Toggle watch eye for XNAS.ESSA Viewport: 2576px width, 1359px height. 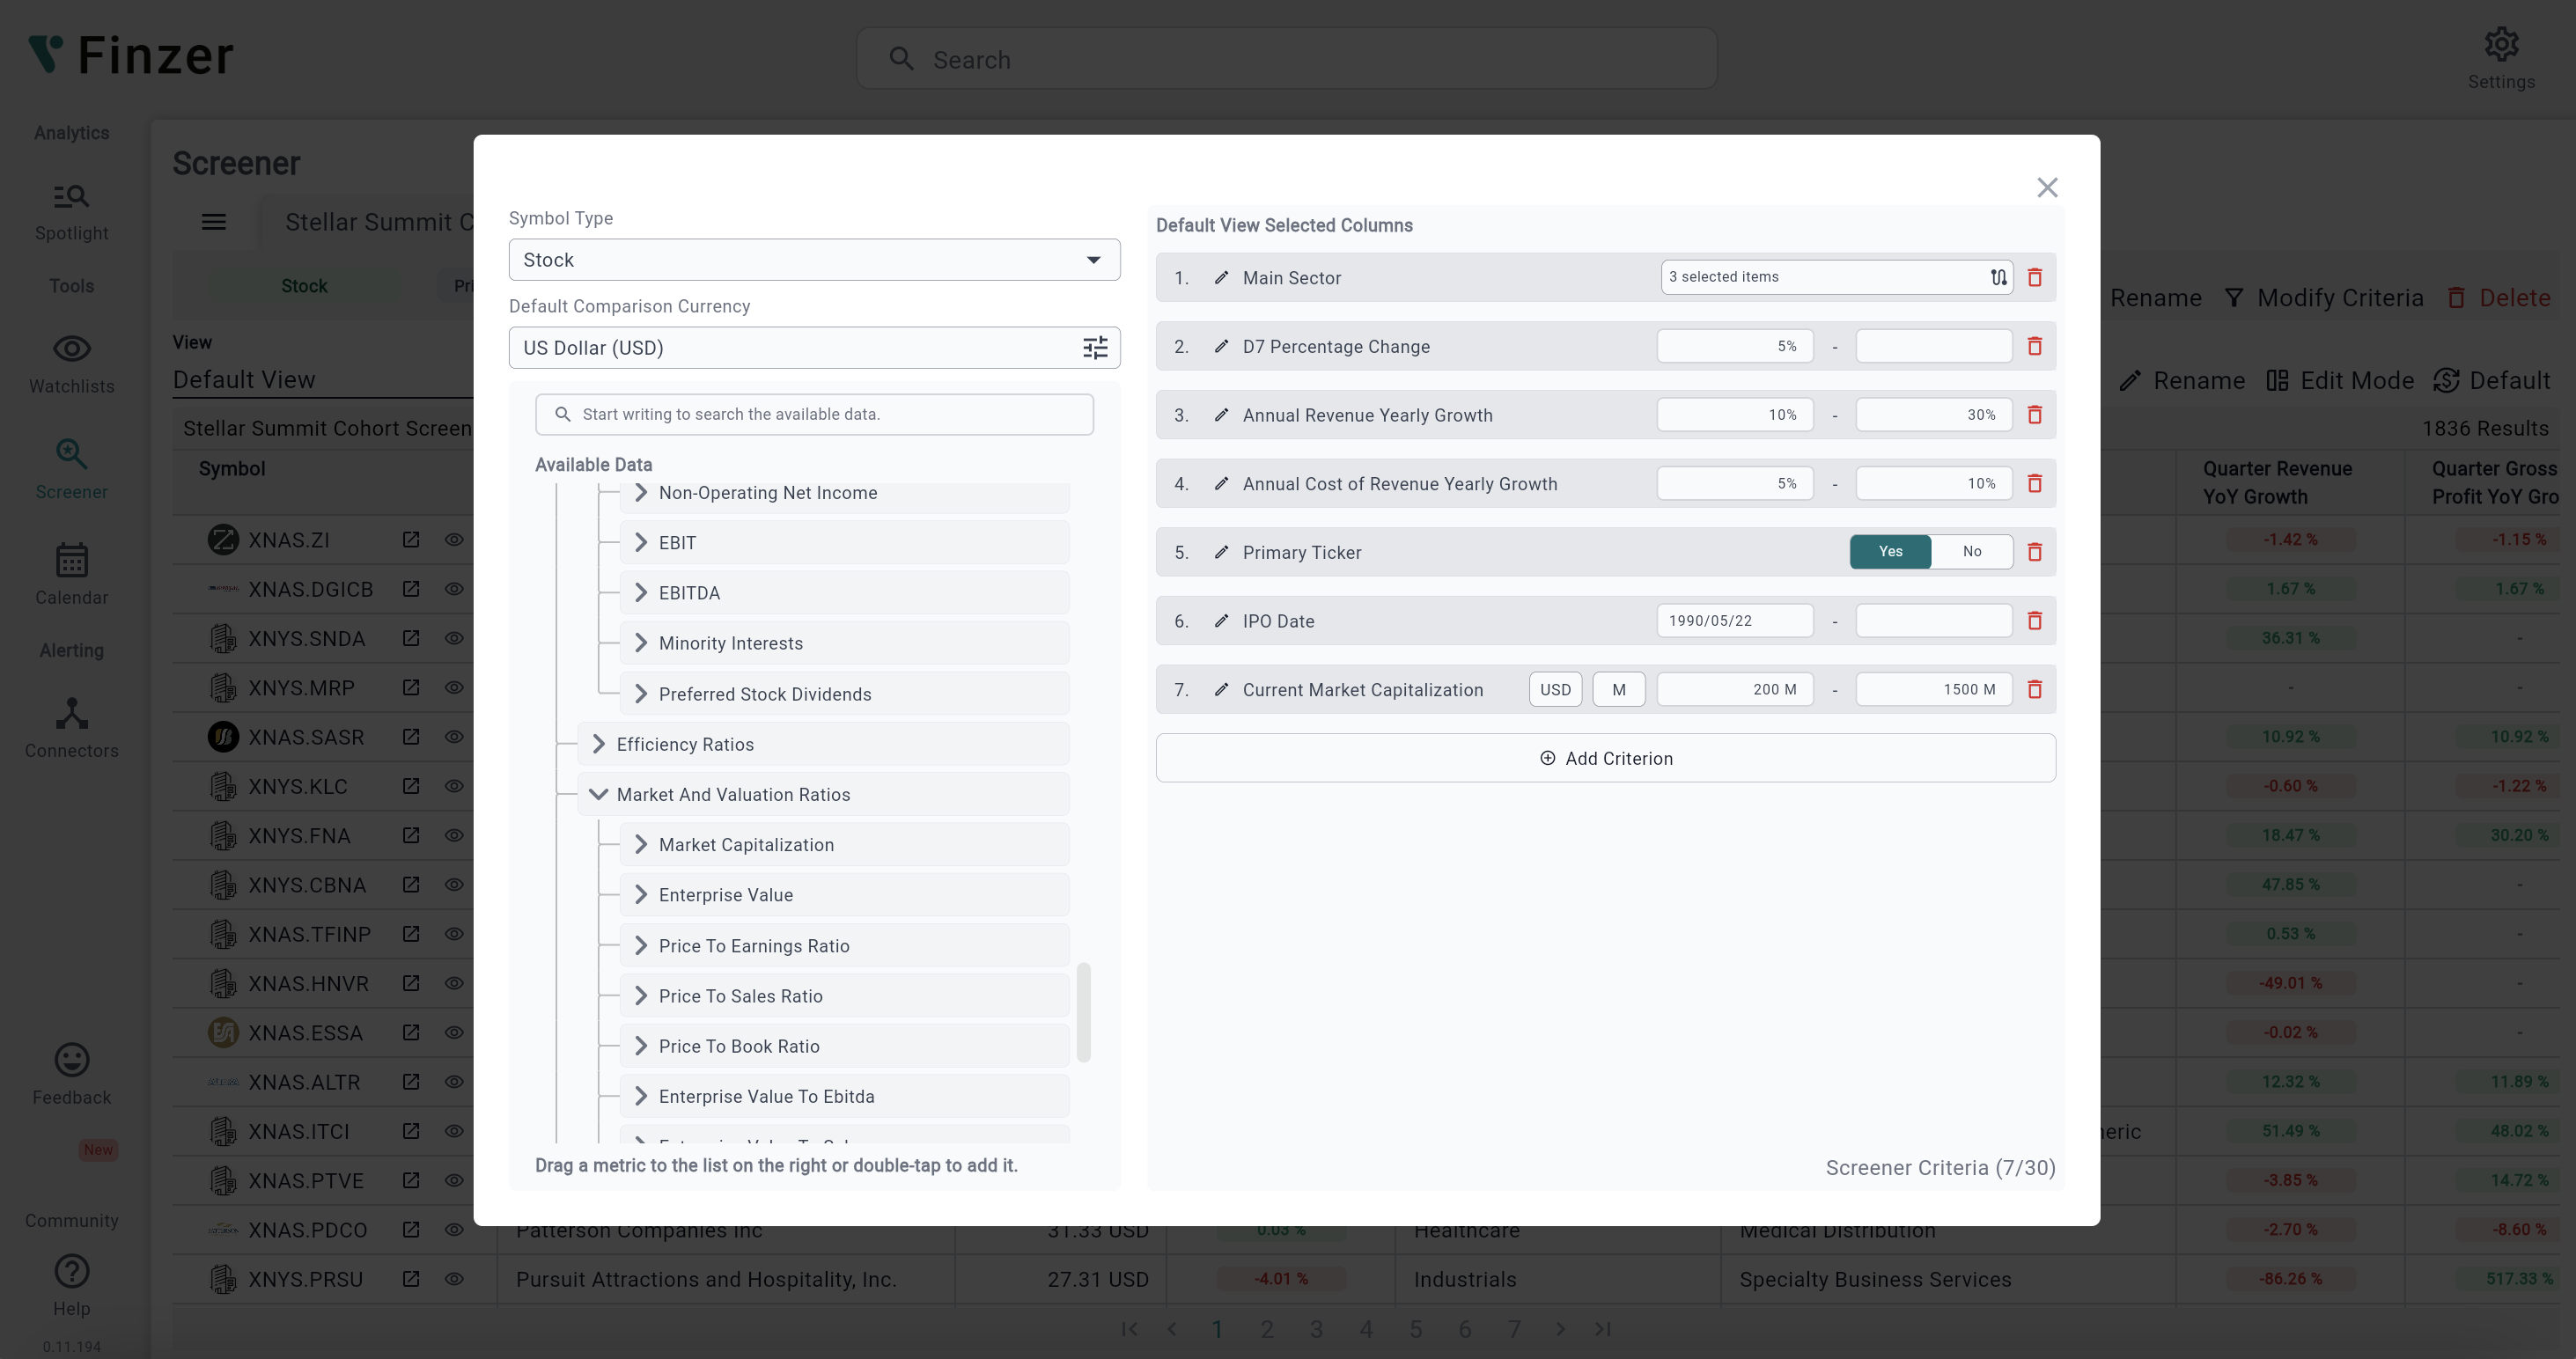coord(454,1033)
